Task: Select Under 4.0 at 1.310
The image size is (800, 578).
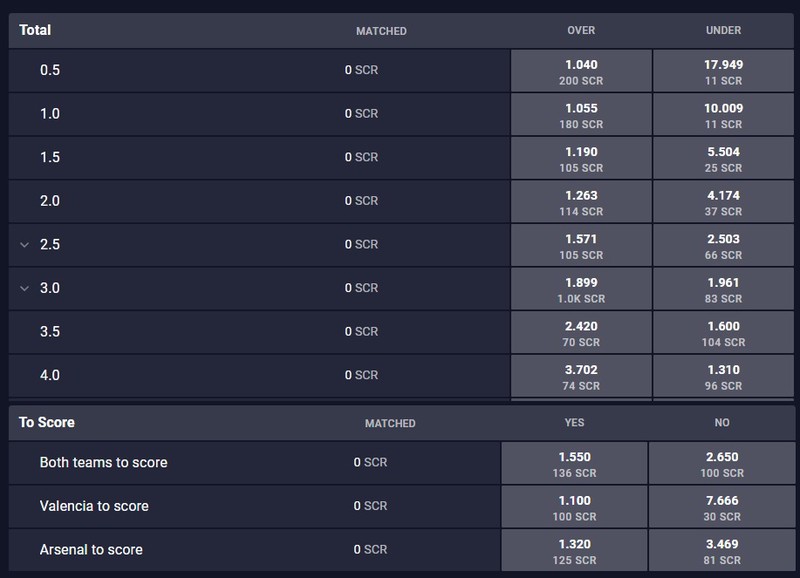Action: (x=723, y=376)
